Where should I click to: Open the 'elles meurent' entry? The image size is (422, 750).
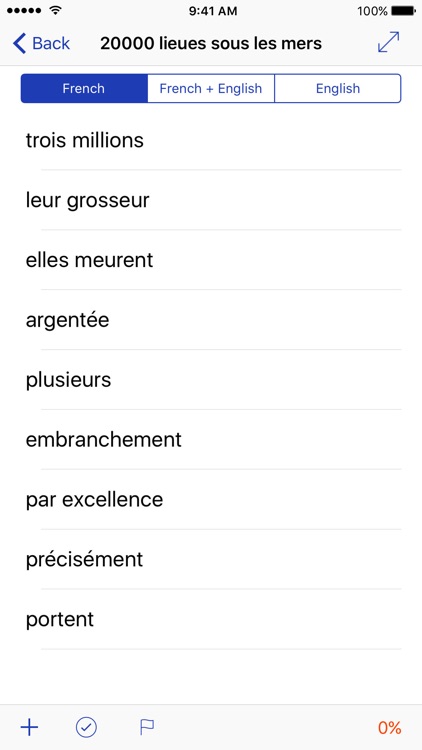click(211, 260)
